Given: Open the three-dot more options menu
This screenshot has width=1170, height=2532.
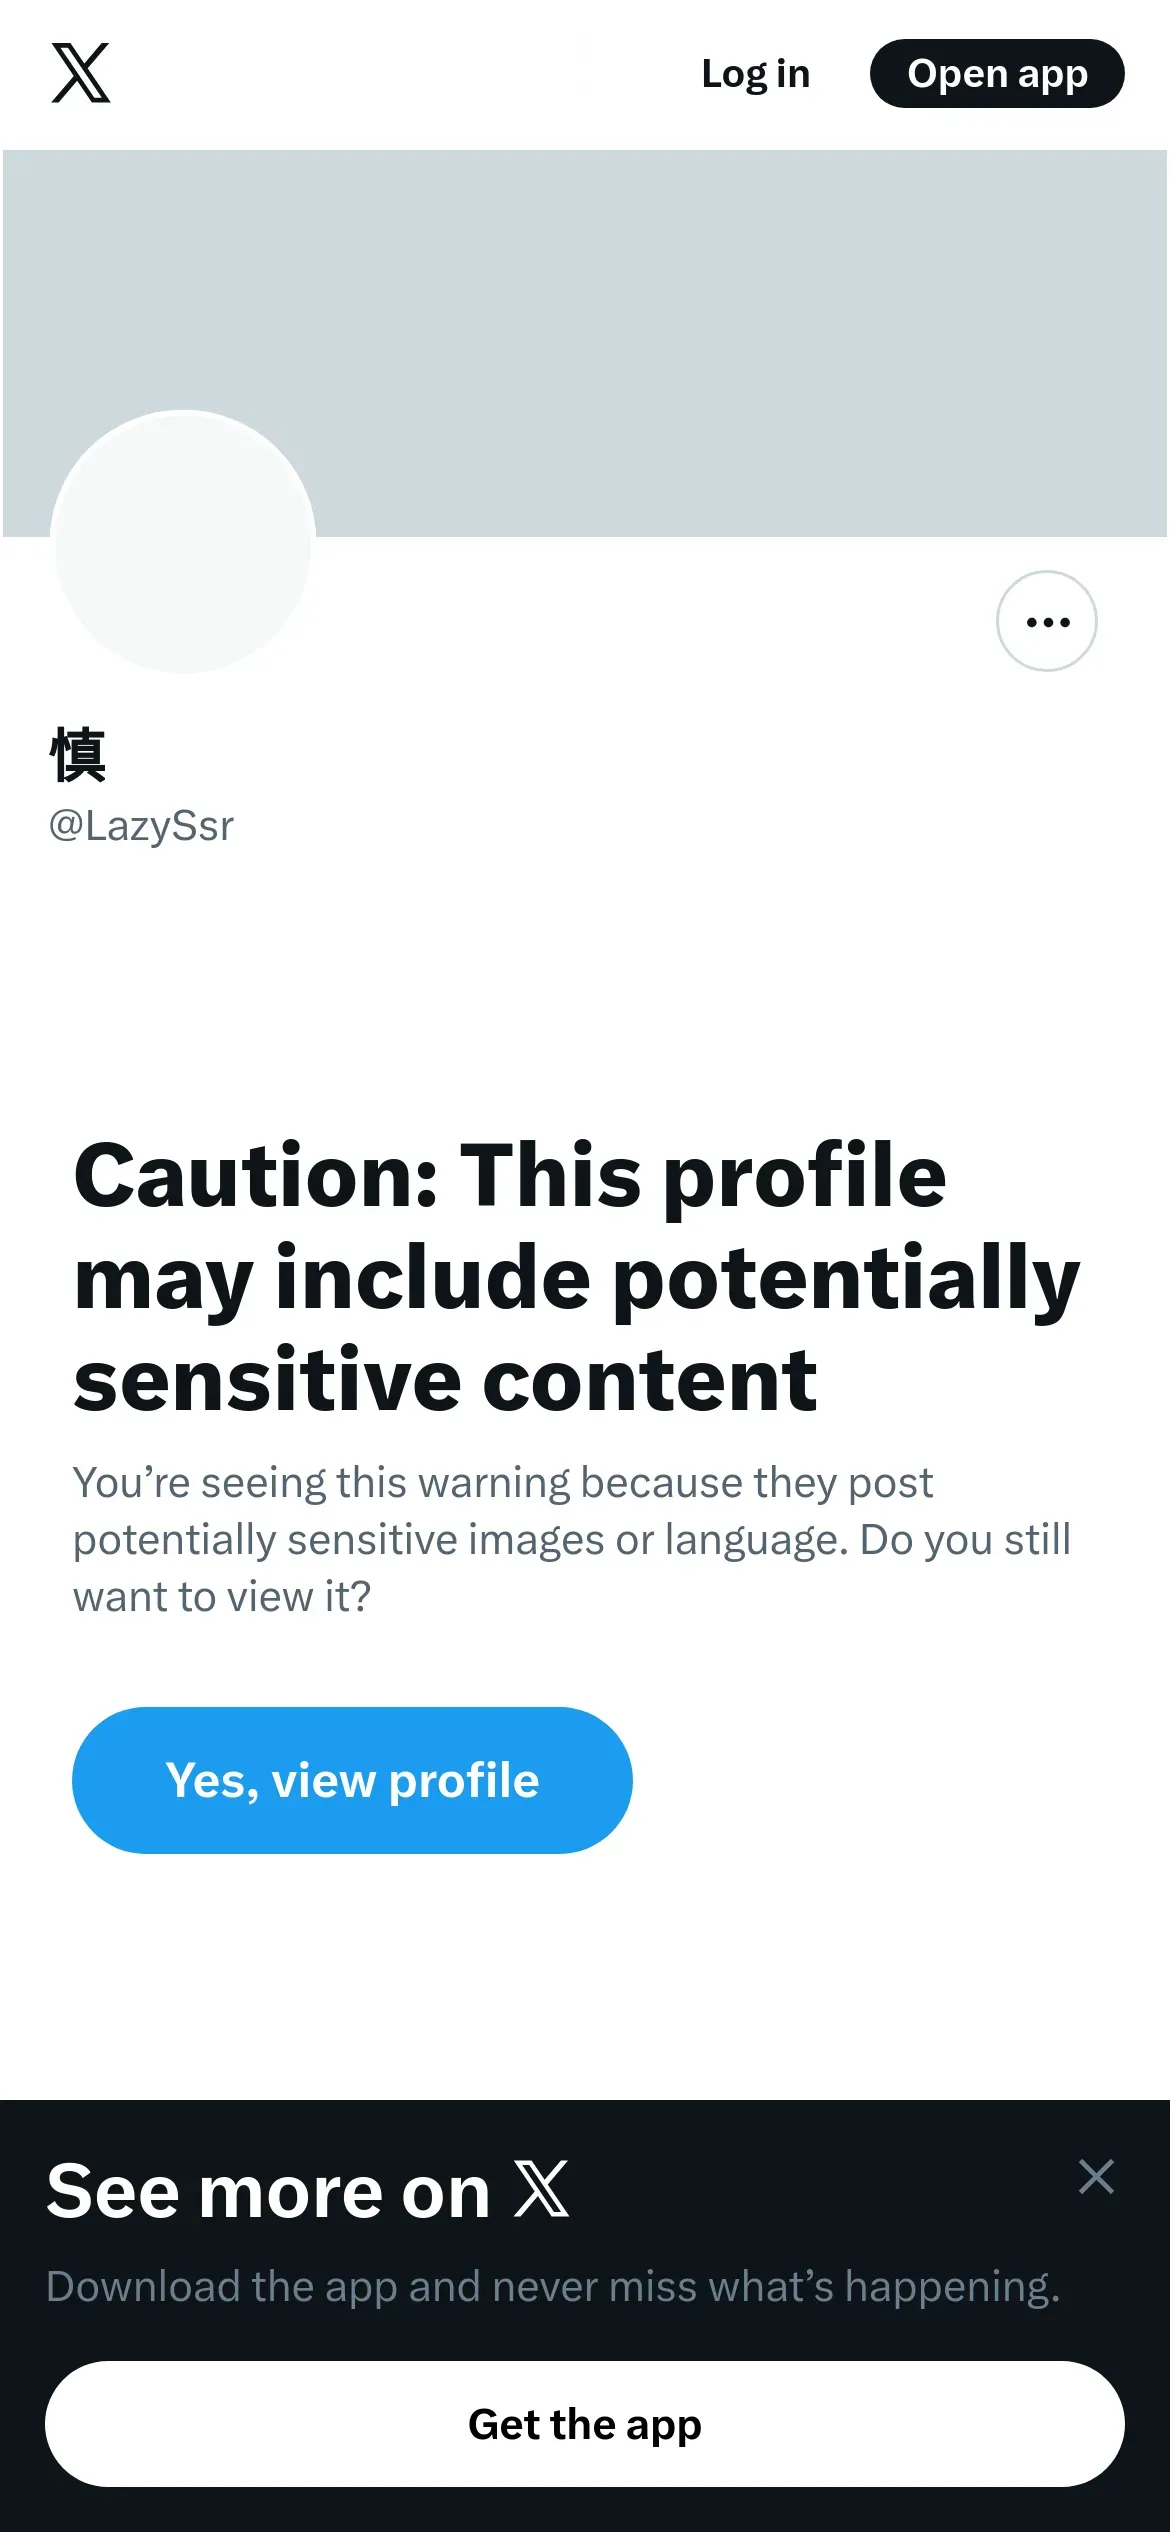Looking at the screenshot, I should pos(1046,621).
